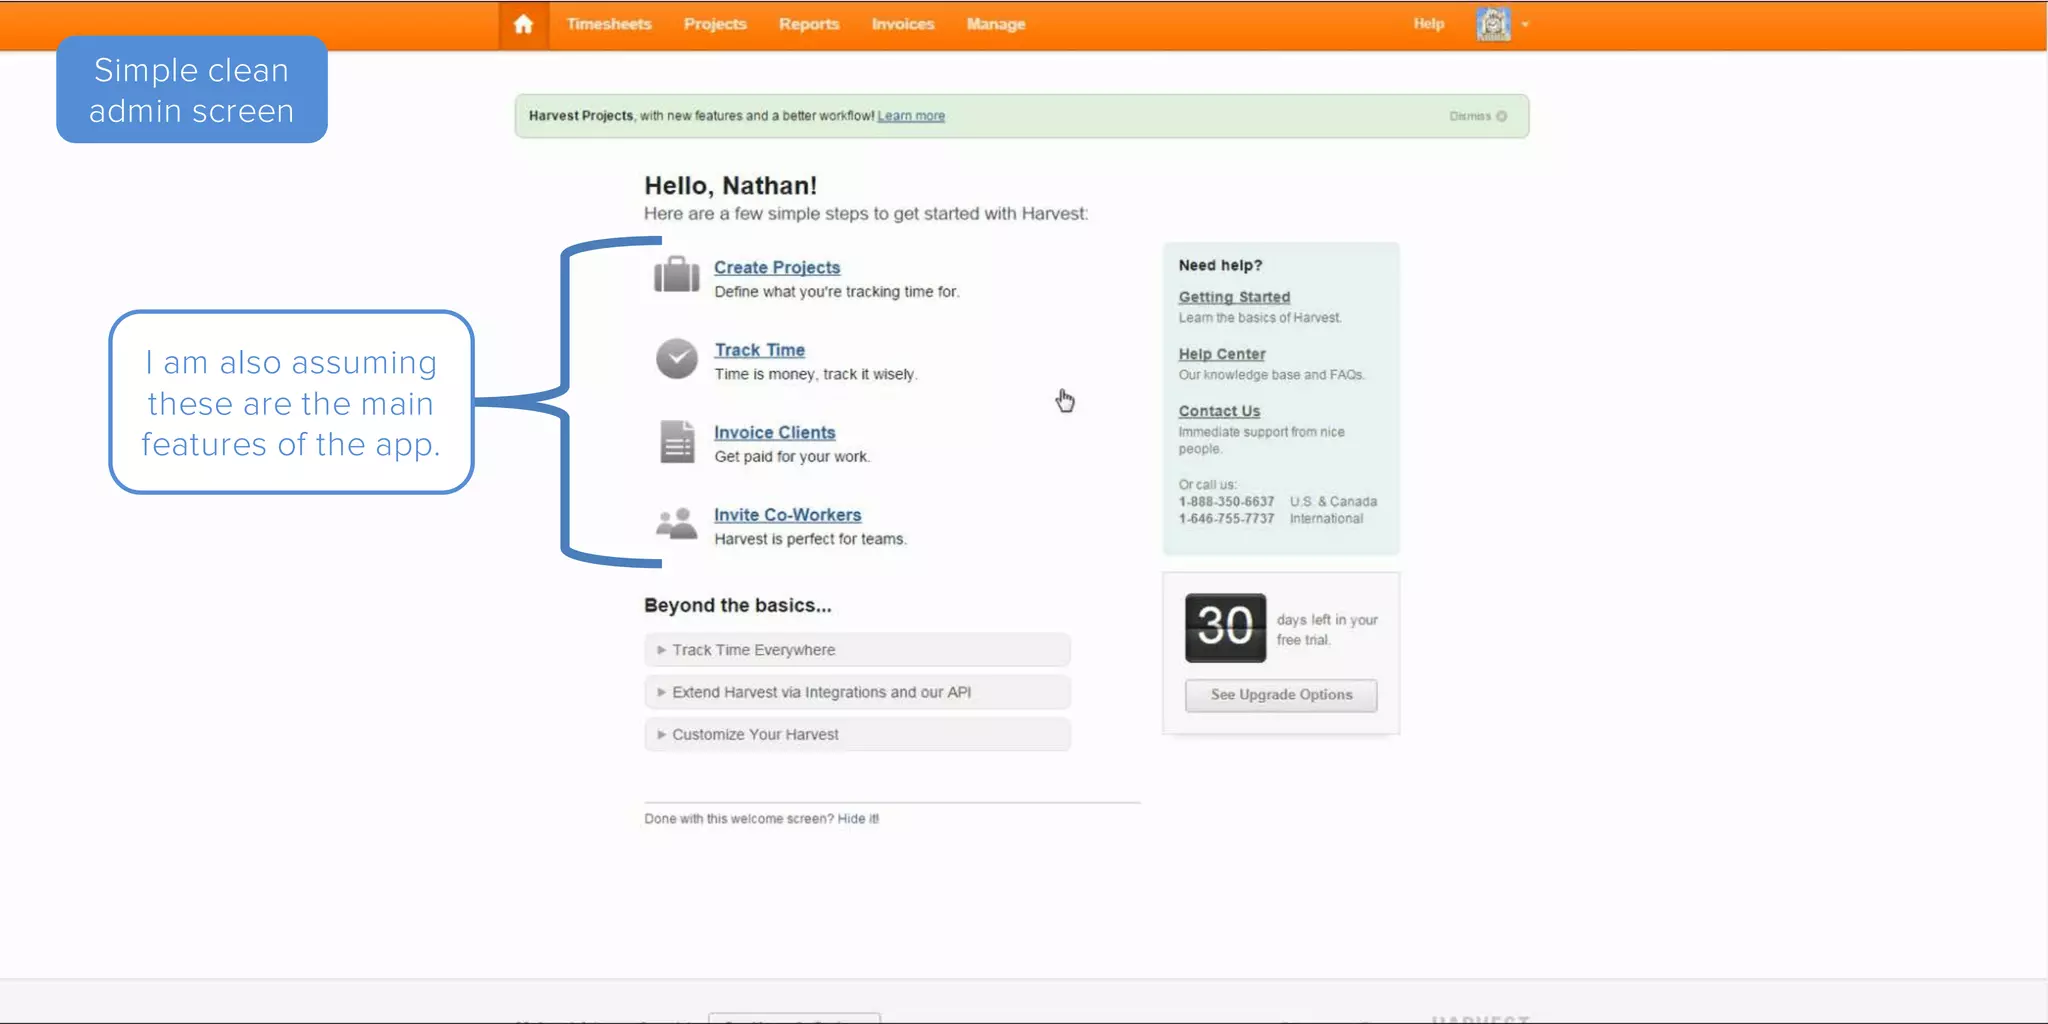2048x1024 pixels.
Task: Click the phone number 1-888-350-6637
Action: pos(1226,502)
